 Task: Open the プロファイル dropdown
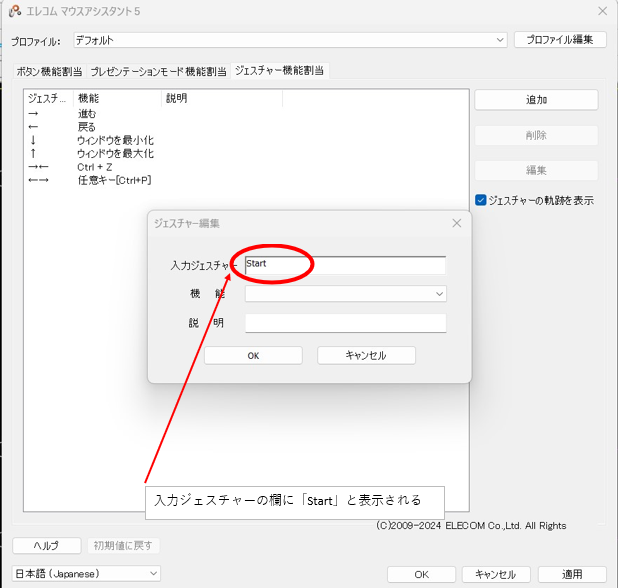click(290, 40)
